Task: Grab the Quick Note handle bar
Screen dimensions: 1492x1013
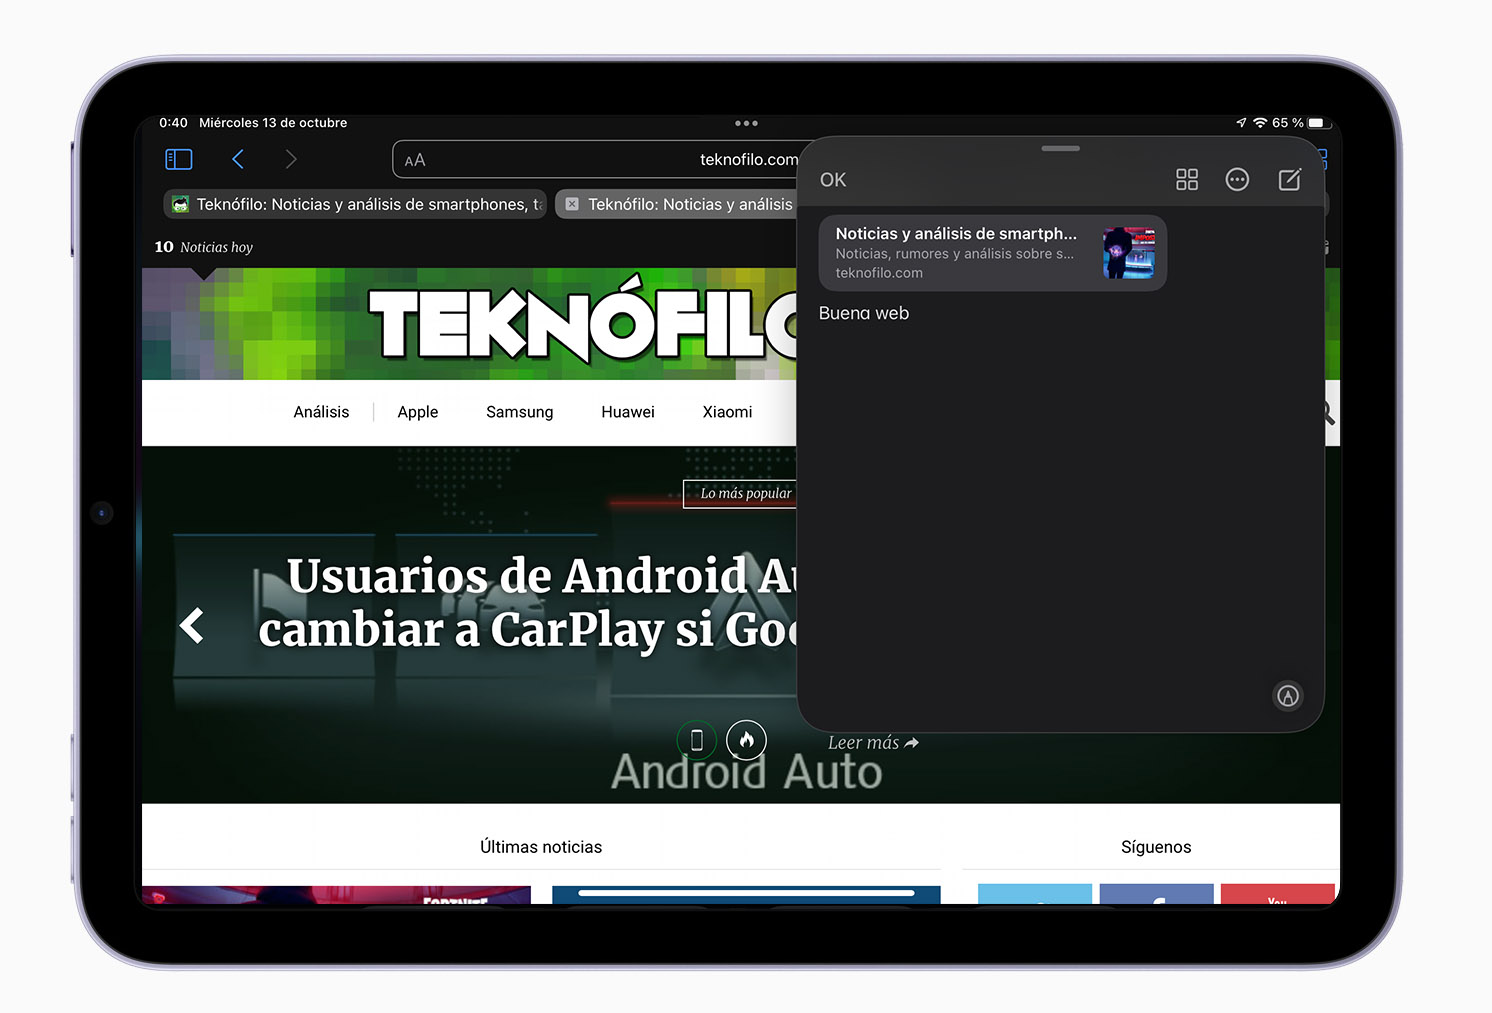Action: [1060, 148]
